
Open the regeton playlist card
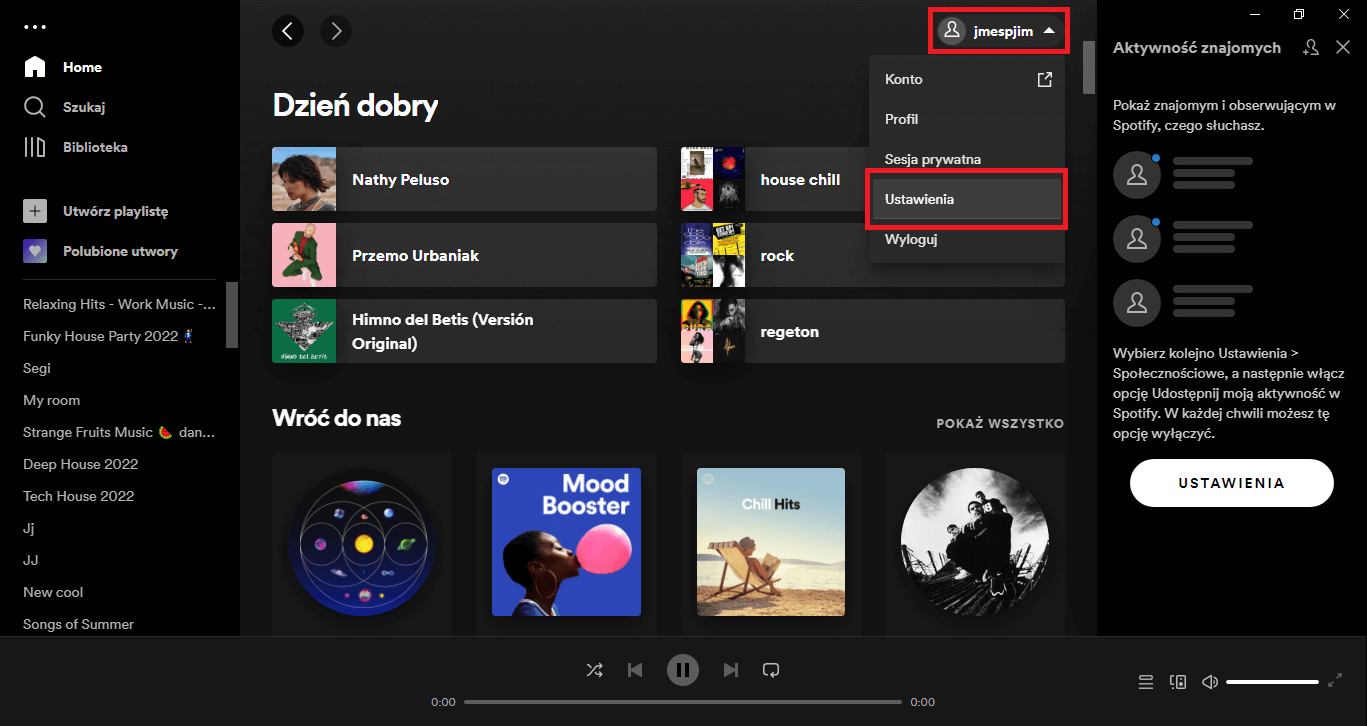pos(873,331)
